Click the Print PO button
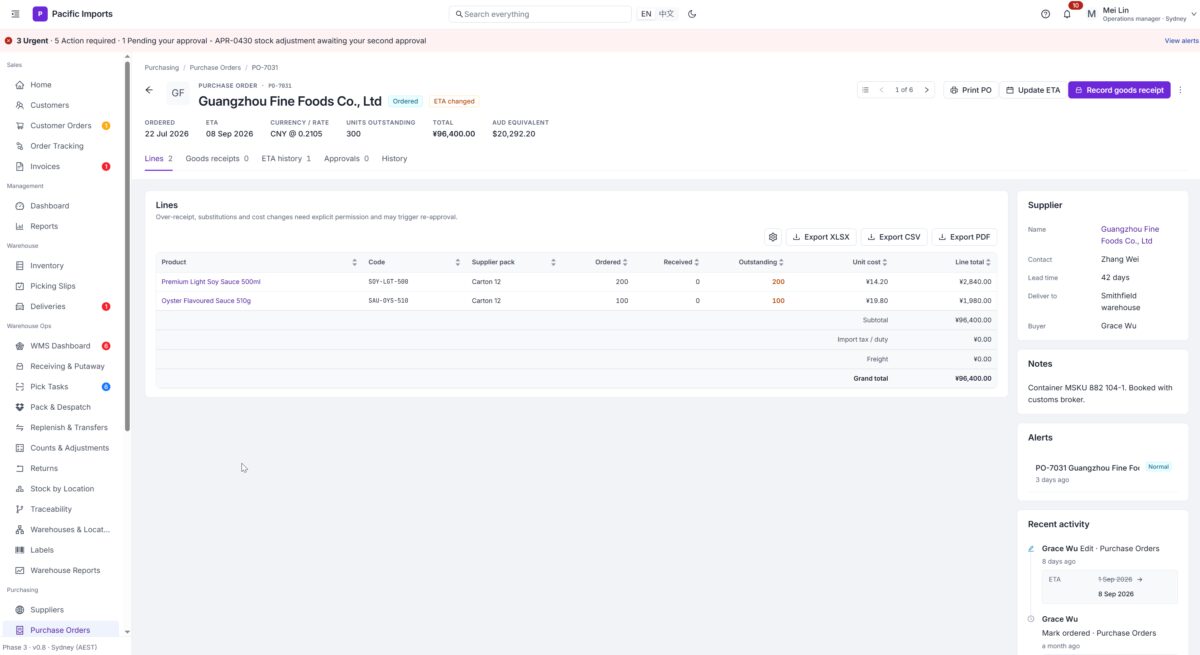 [x=971, y=90]
